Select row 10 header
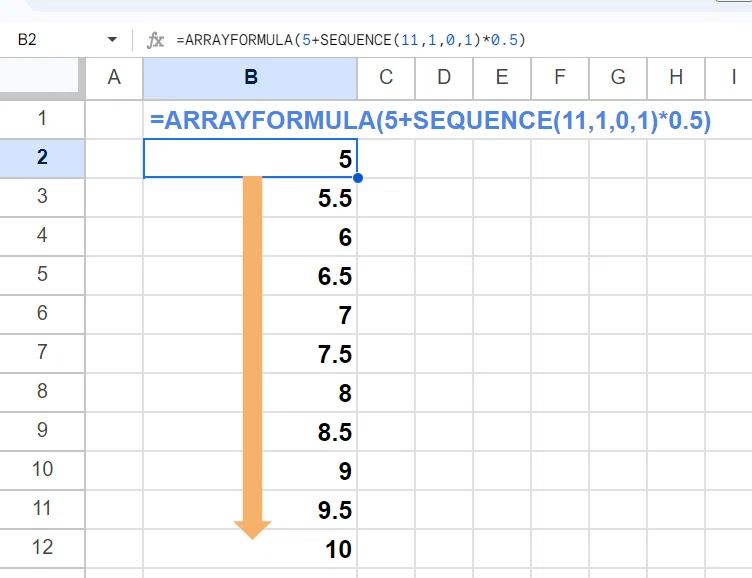752x578 pixels. tap(42, 470)
